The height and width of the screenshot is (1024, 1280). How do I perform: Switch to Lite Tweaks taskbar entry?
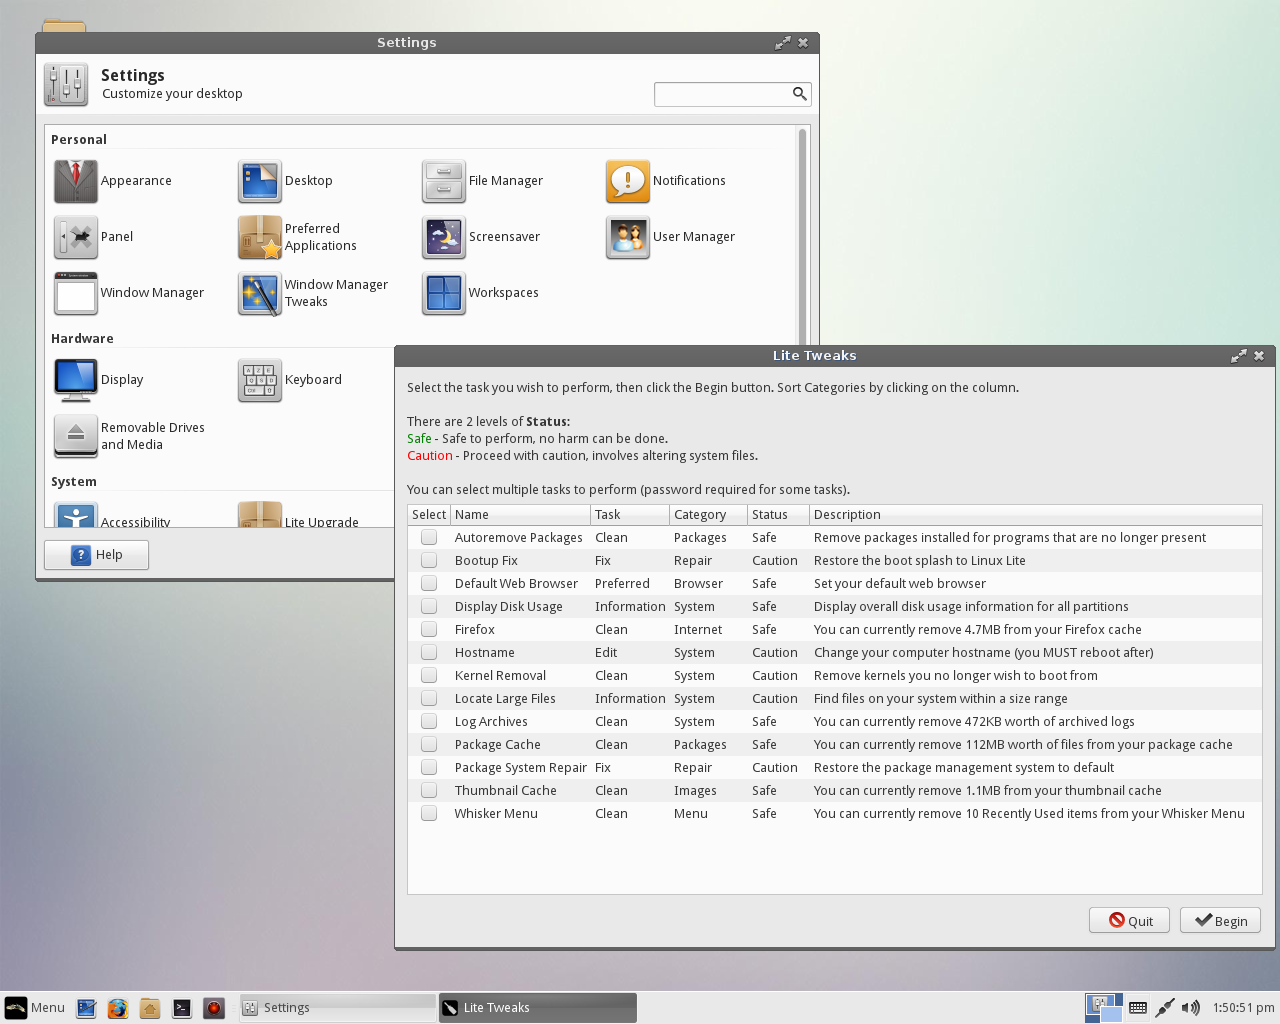[537, 1008]
